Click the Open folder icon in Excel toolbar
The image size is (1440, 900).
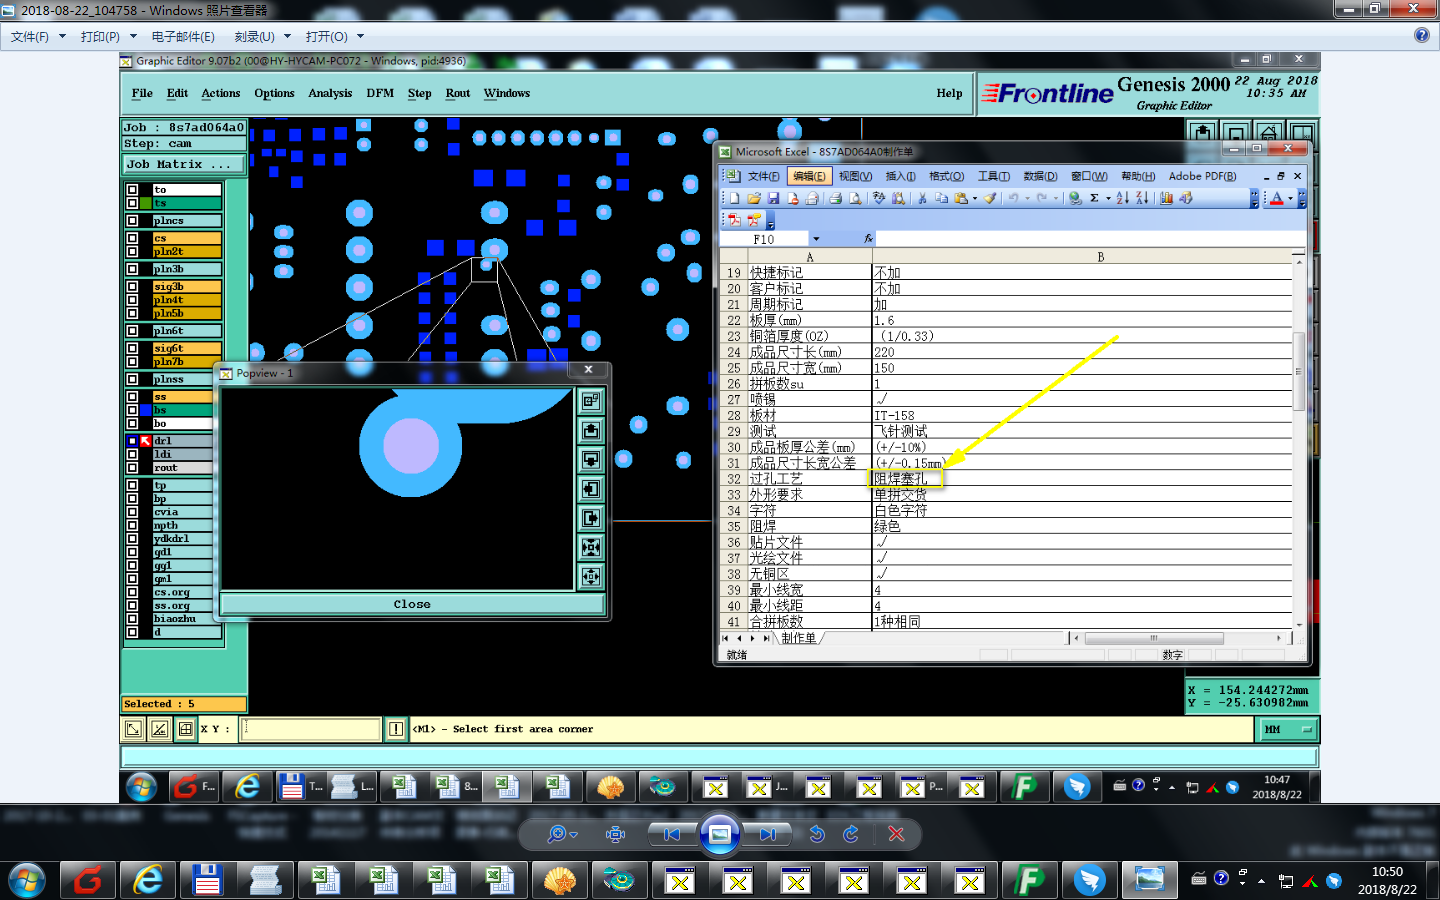pos(754,198)
